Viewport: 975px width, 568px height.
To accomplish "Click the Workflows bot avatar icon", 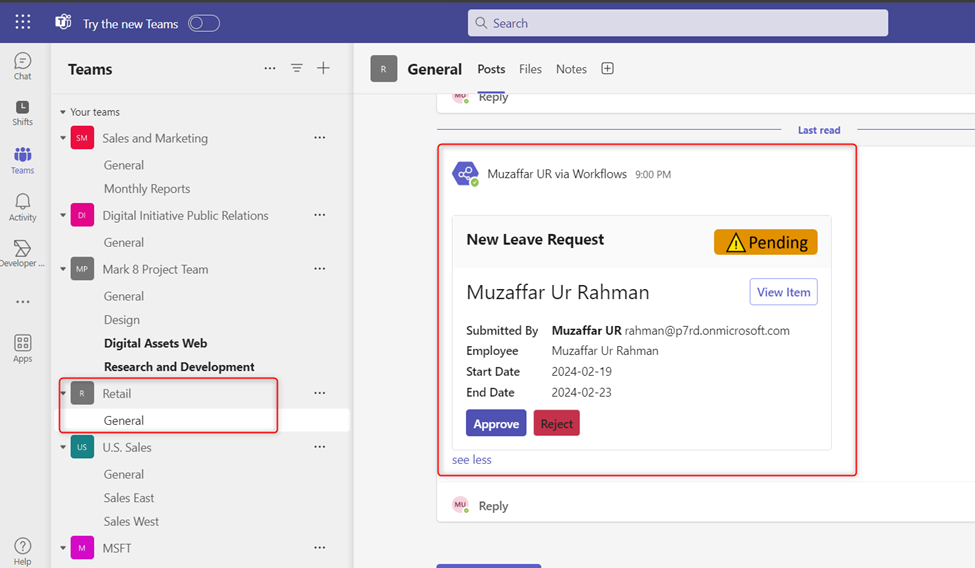I will point(465,174).
